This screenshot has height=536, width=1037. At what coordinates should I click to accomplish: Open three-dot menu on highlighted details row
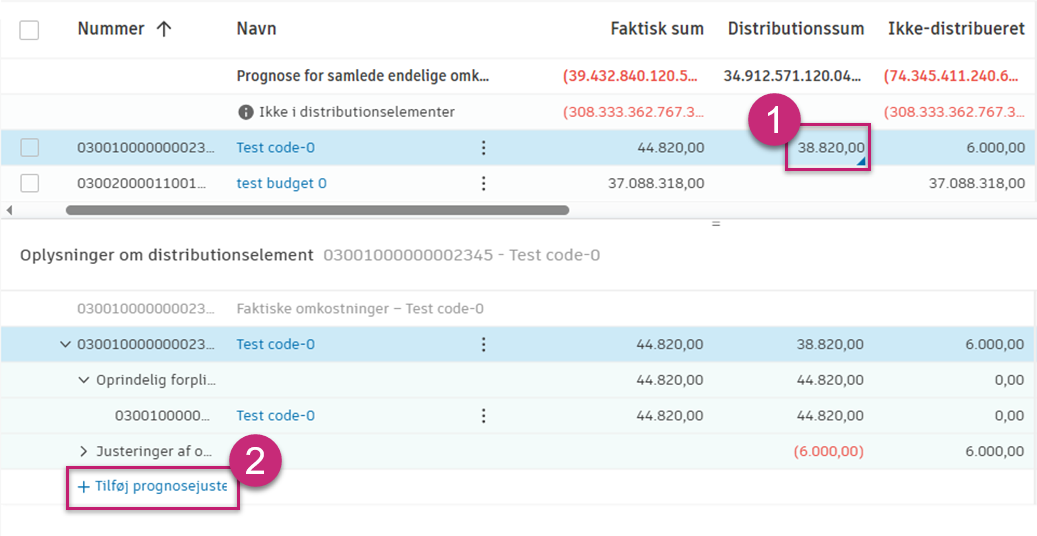483,344
